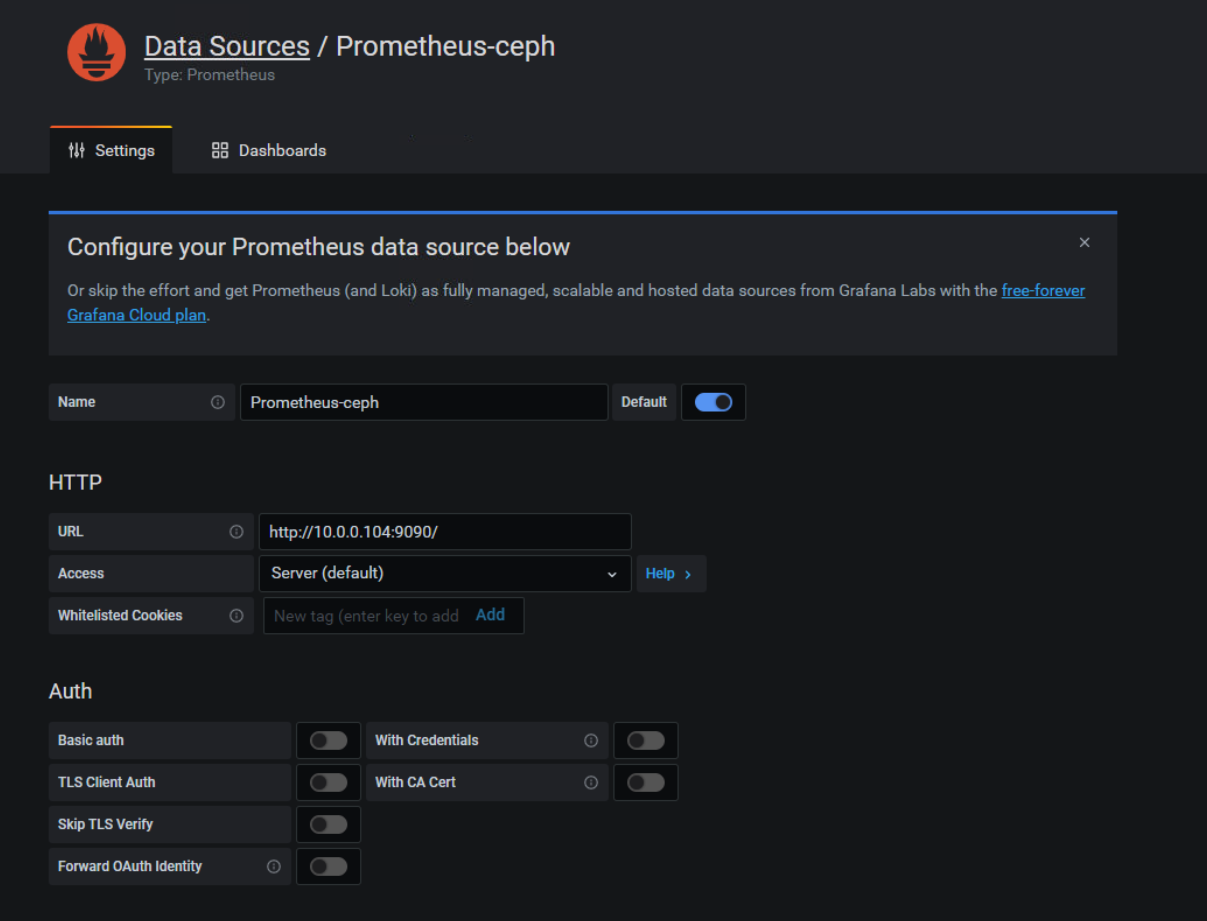The height and width of the screenshot is (921, 1207).
Task: Open the free-forever Grafana Cloud plan link
Action: click(x=1042, y=291)
